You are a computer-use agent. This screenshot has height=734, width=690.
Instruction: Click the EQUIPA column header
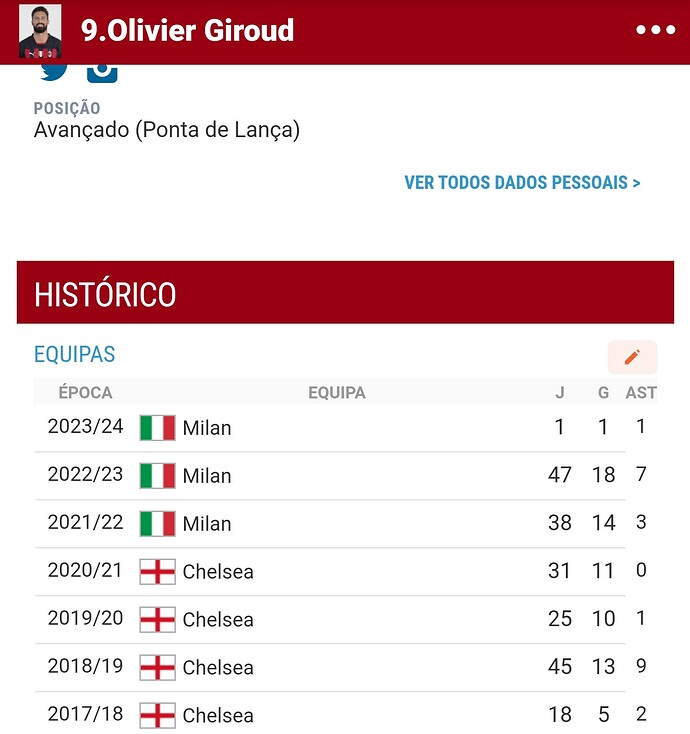[337, 392]
